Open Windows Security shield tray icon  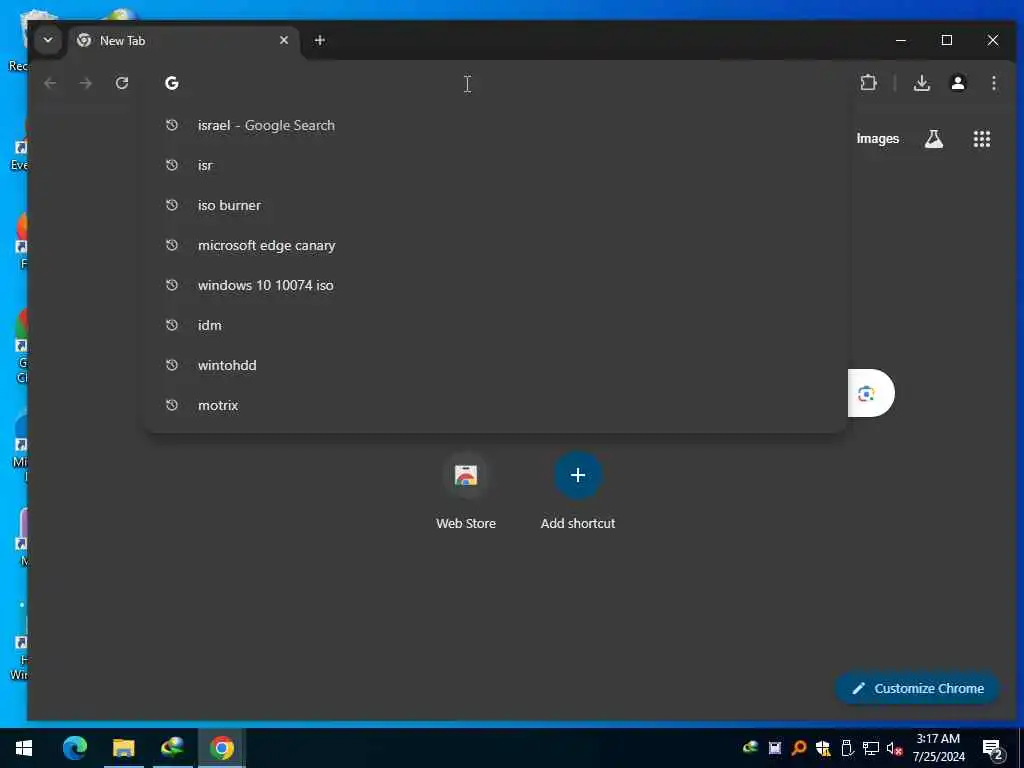pyautogui.click(x=823, y=748)
